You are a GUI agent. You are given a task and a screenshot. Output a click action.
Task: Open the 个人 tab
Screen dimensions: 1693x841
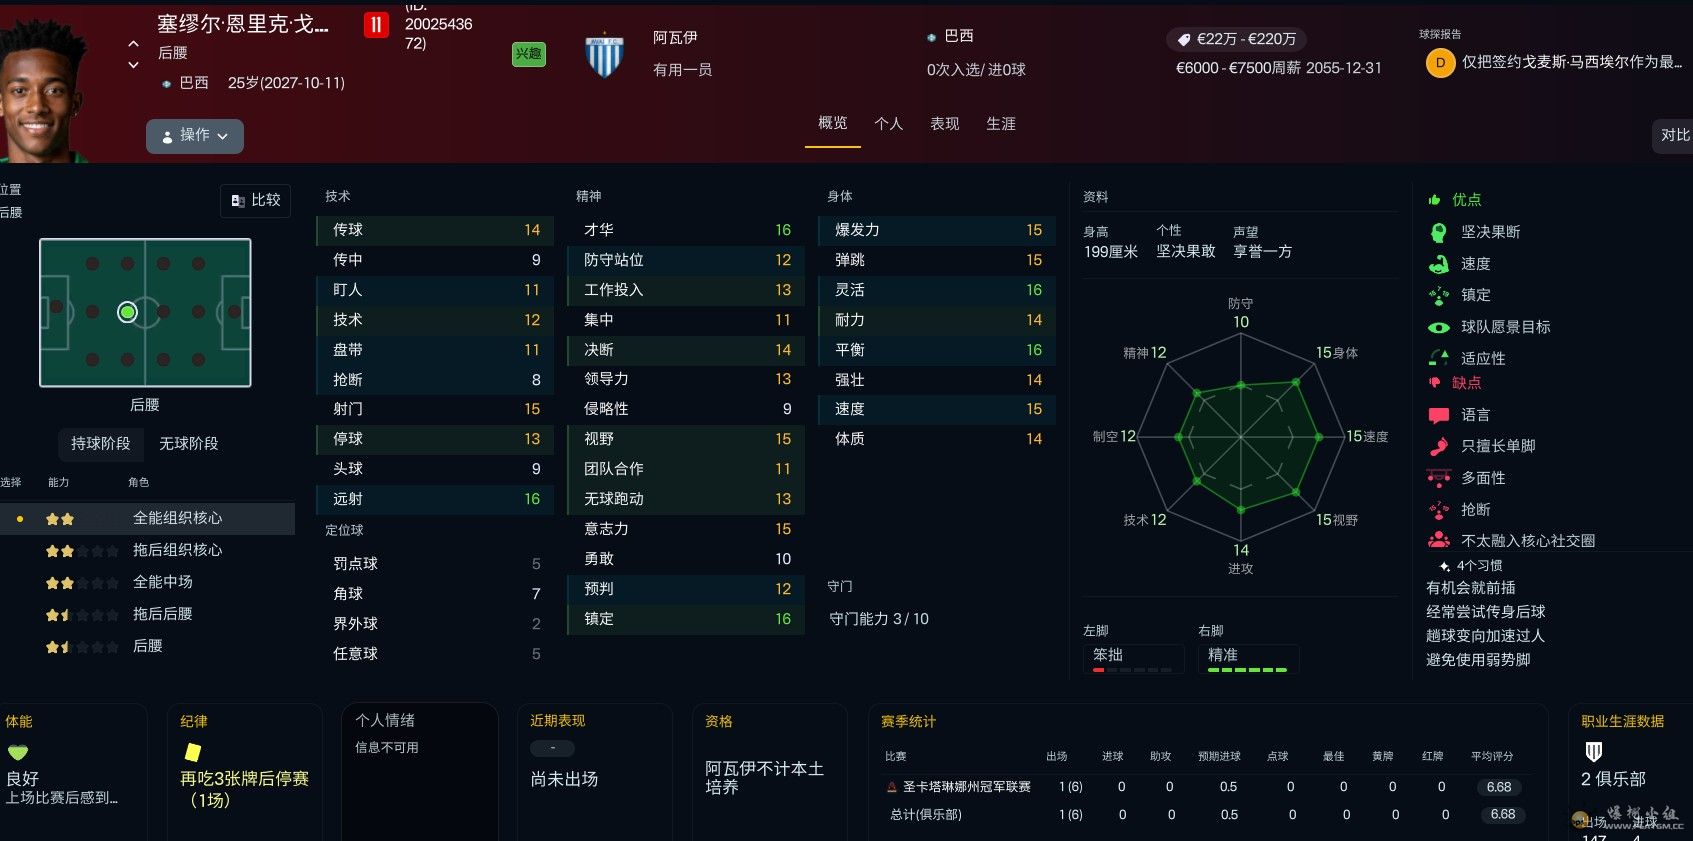pyautogui.click(x=888, y=124)
